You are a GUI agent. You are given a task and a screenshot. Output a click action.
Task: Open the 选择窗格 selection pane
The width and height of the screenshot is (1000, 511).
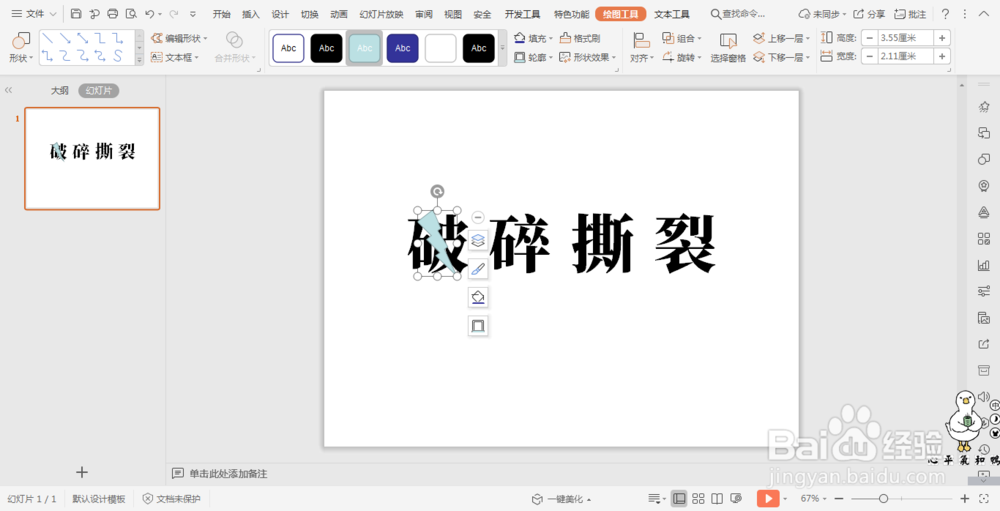pyautogui.click(x=728, y=48)
